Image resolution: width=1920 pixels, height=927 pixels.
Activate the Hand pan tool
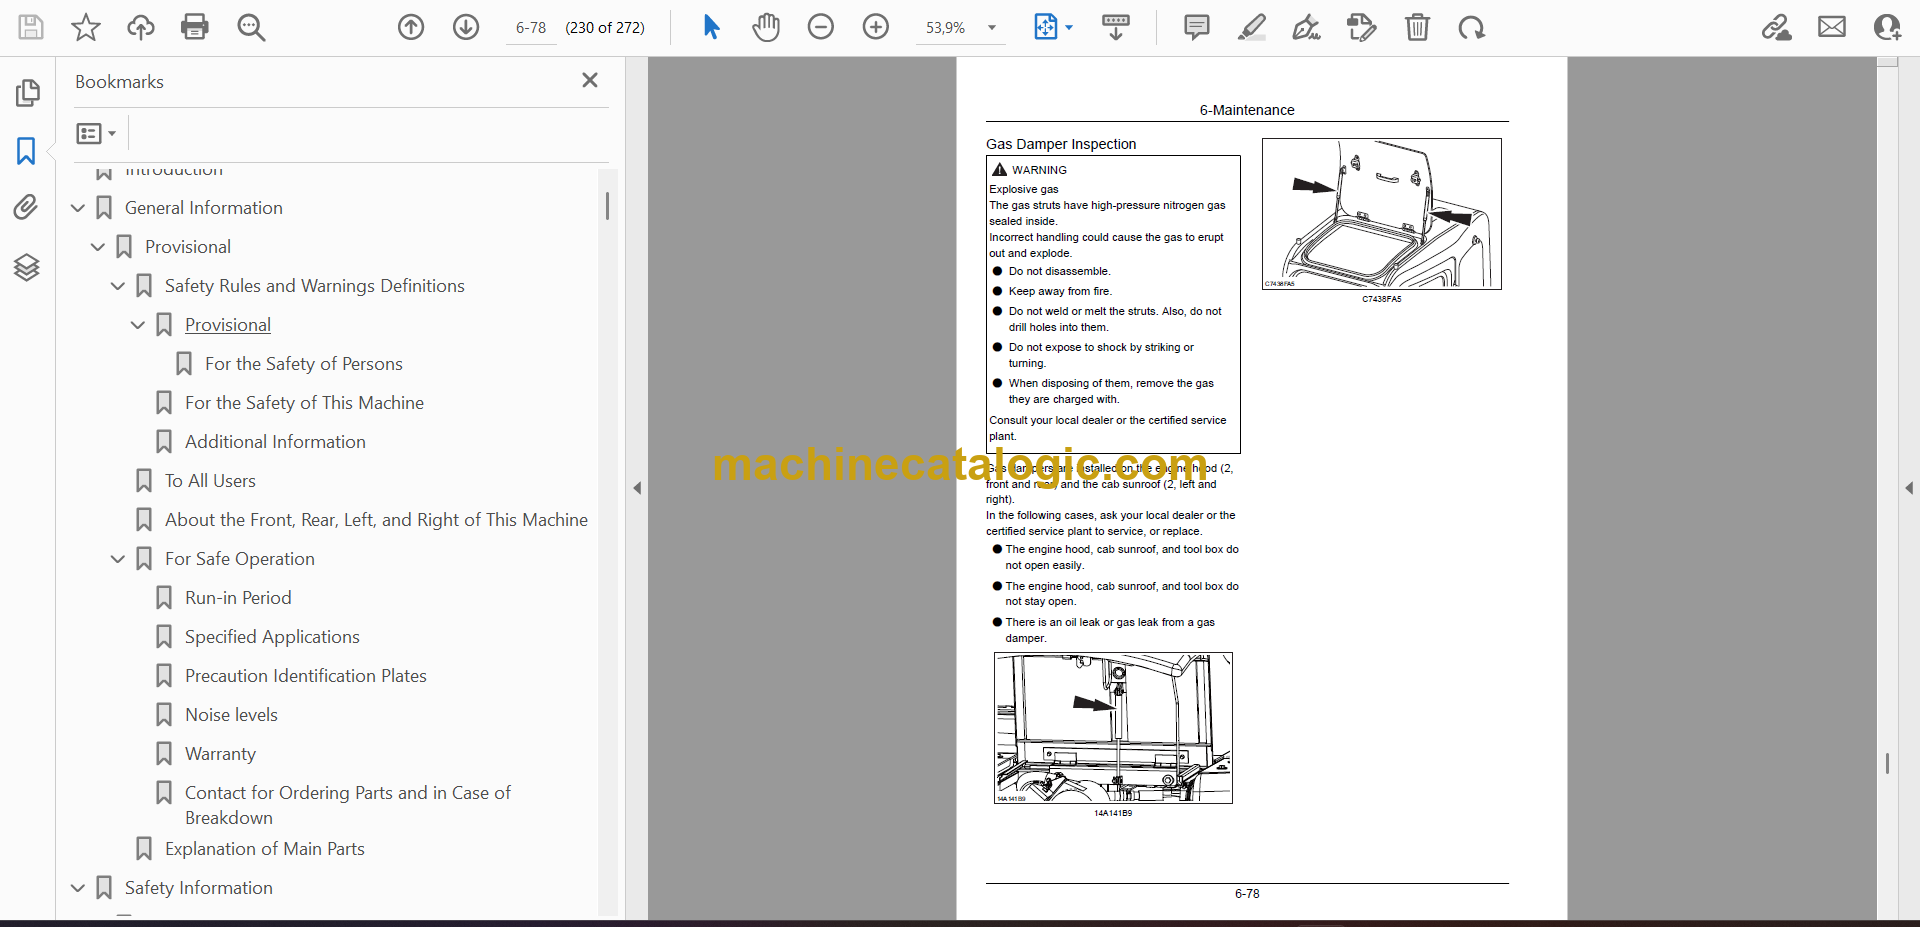(766, 27)
